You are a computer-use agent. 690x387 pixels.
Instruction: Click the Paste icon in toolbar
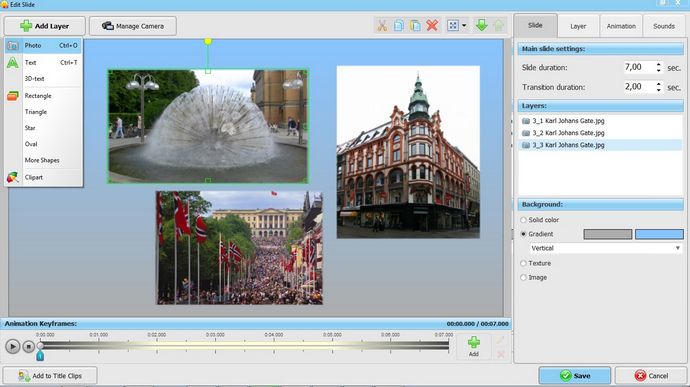[415, 26]
